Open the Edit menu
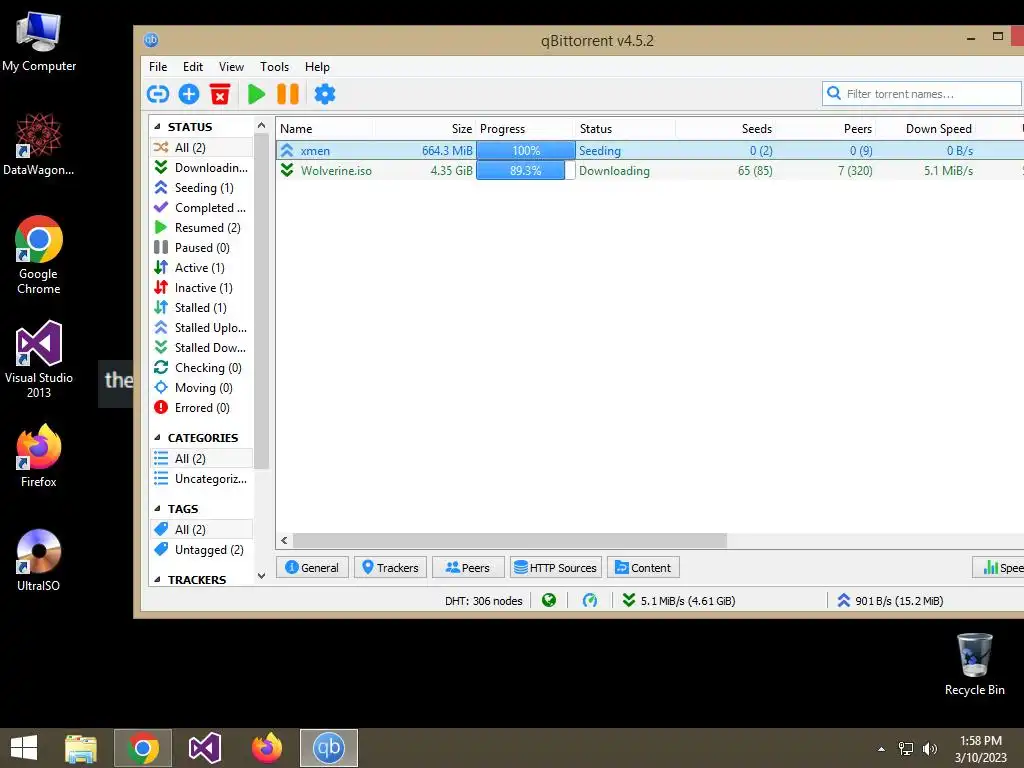Image resolution: width=1024 pixels, height=768 pixels. (193, 67)
